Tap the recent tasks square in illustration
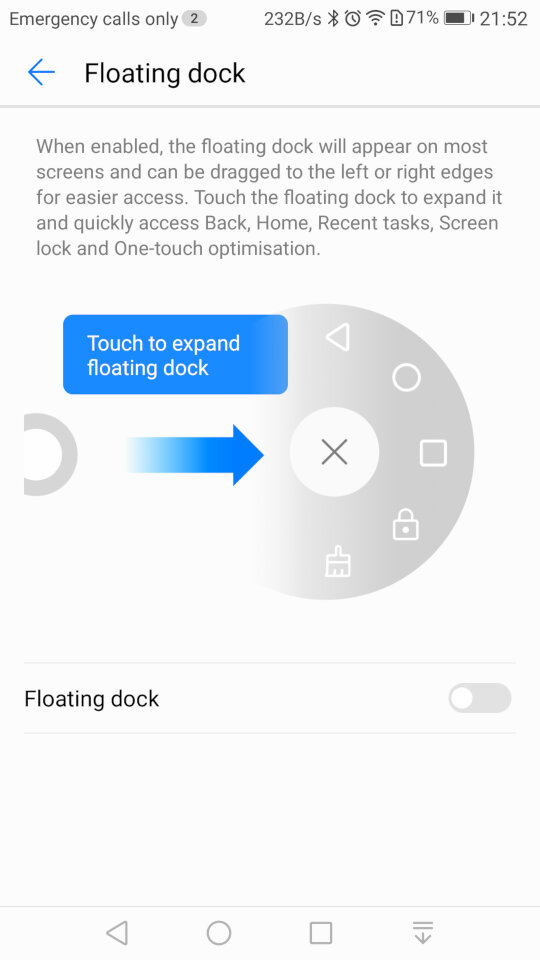Screen dimensions: 540x960 pyautogui.click(x=433, y=453)
